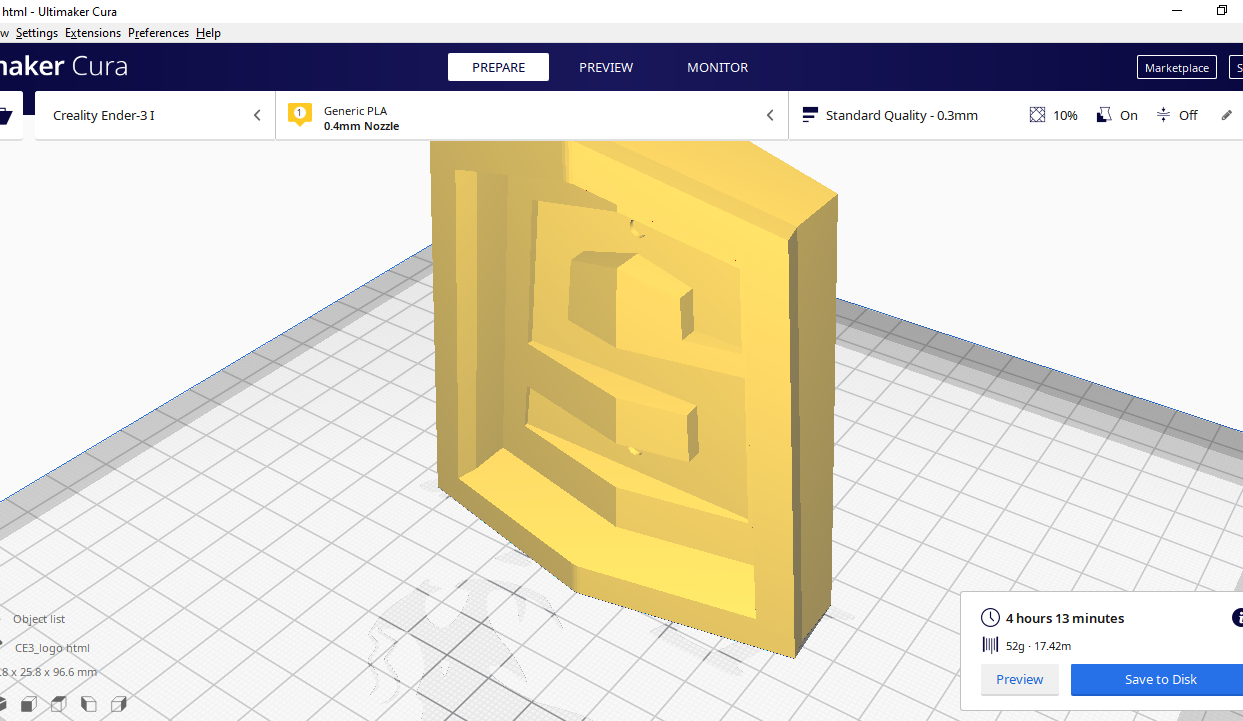The image size is (1243, 721).
Task: Click the support structure icon
Action: pos(1104,115)
